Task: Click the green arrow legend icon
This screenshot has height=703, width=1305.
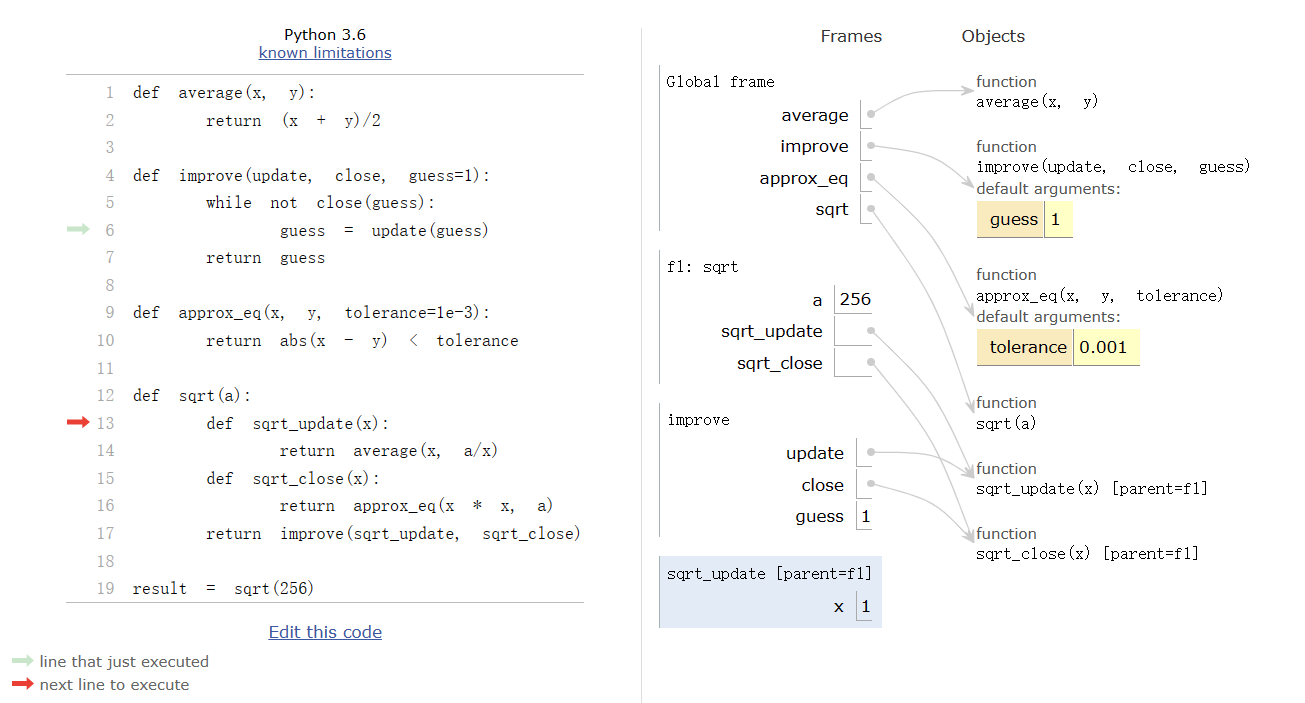Action: point(22,661)
